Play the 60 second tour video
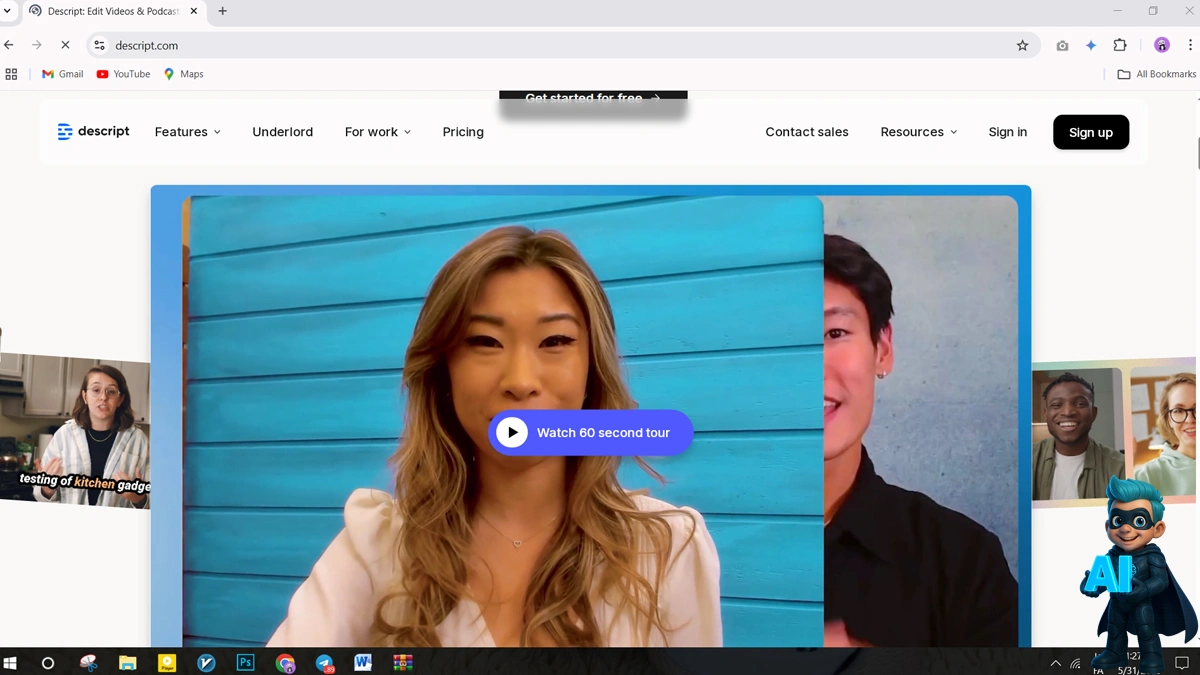Screen dimensions: 1200x675 tap(591, 433)
